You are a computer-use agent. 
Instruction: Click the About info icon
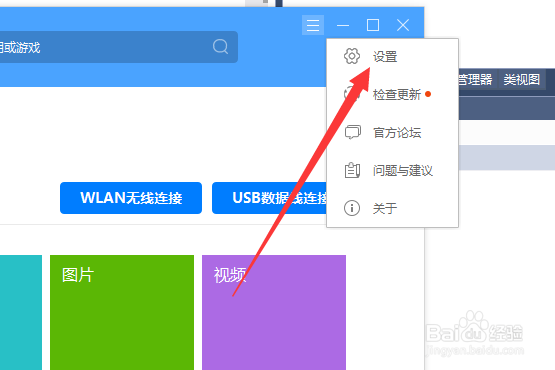pyautogui.click(x=352, y=208)
